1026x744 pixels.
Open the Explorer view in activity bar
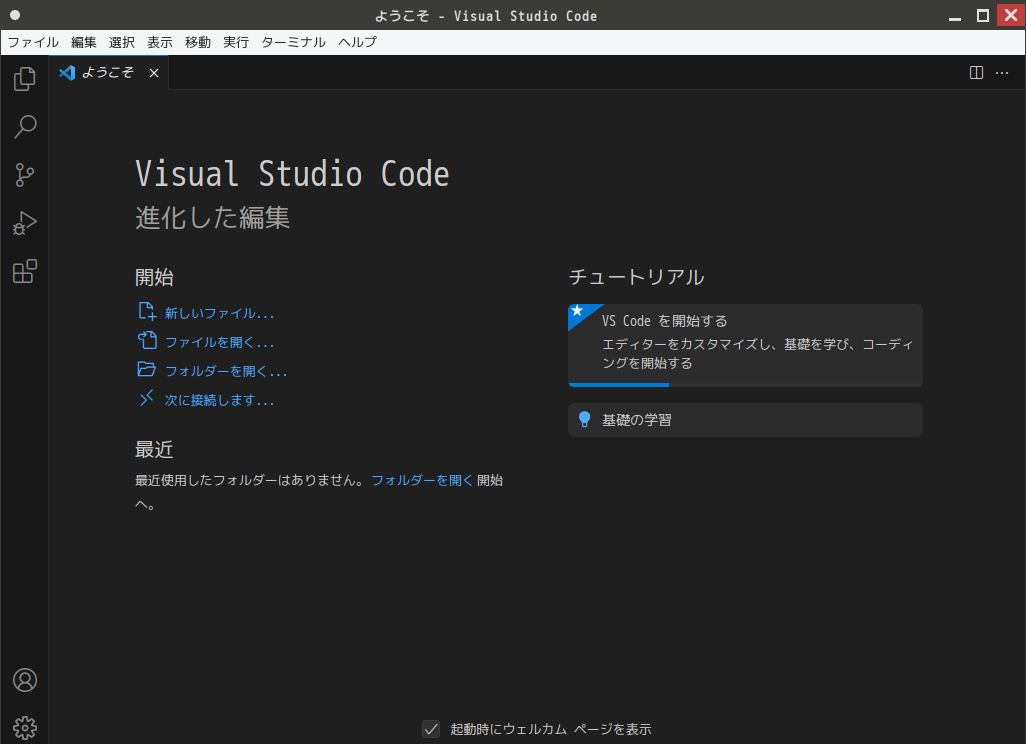(25, 79)
